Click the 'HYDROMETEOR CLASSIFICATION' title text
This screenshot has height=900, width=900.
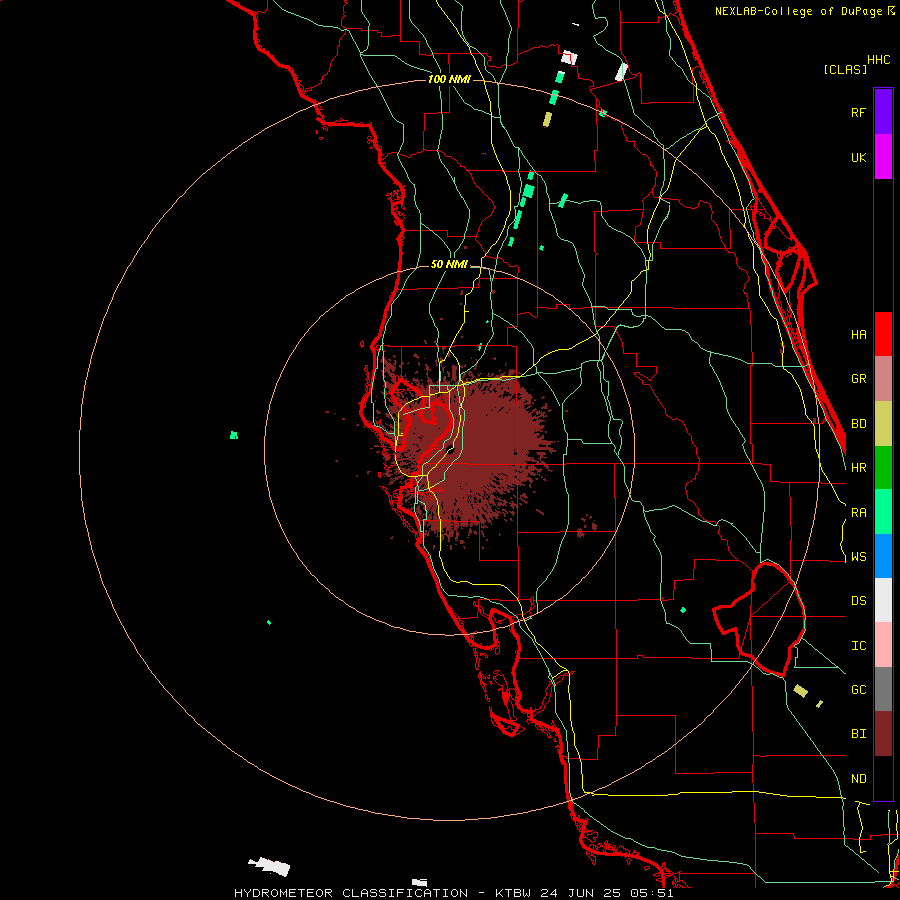(x=351, y=893)
